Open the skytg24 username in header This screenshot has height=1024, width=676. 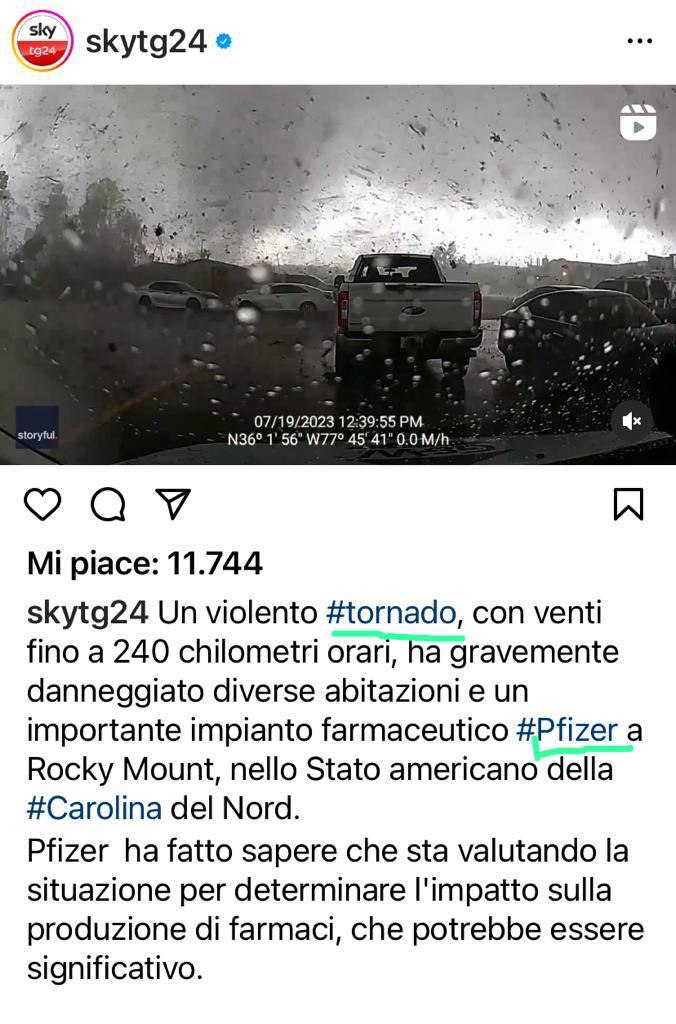pos(146,42)
